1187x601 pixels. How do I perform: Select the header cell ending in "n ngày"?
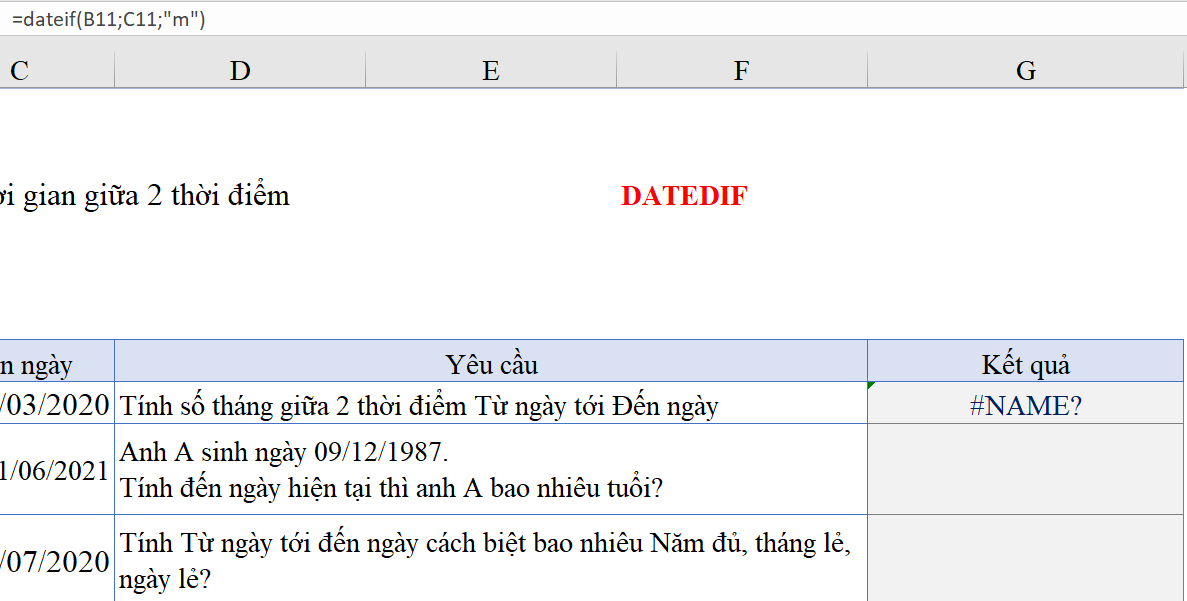pyautogui.click(x=57, y=361)
